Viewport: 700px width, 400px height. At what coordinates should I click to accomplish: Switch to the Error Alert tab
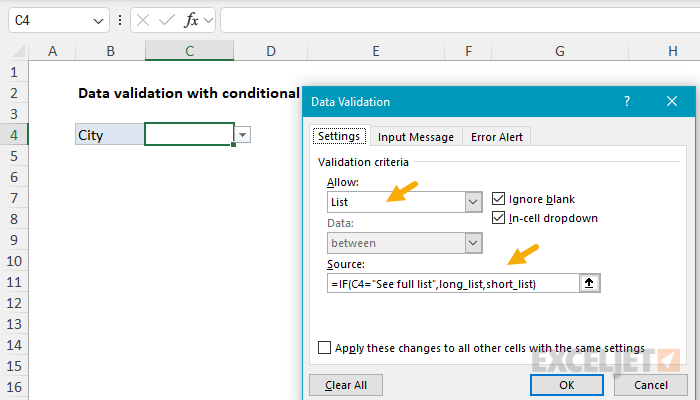(x=496, y=137)
